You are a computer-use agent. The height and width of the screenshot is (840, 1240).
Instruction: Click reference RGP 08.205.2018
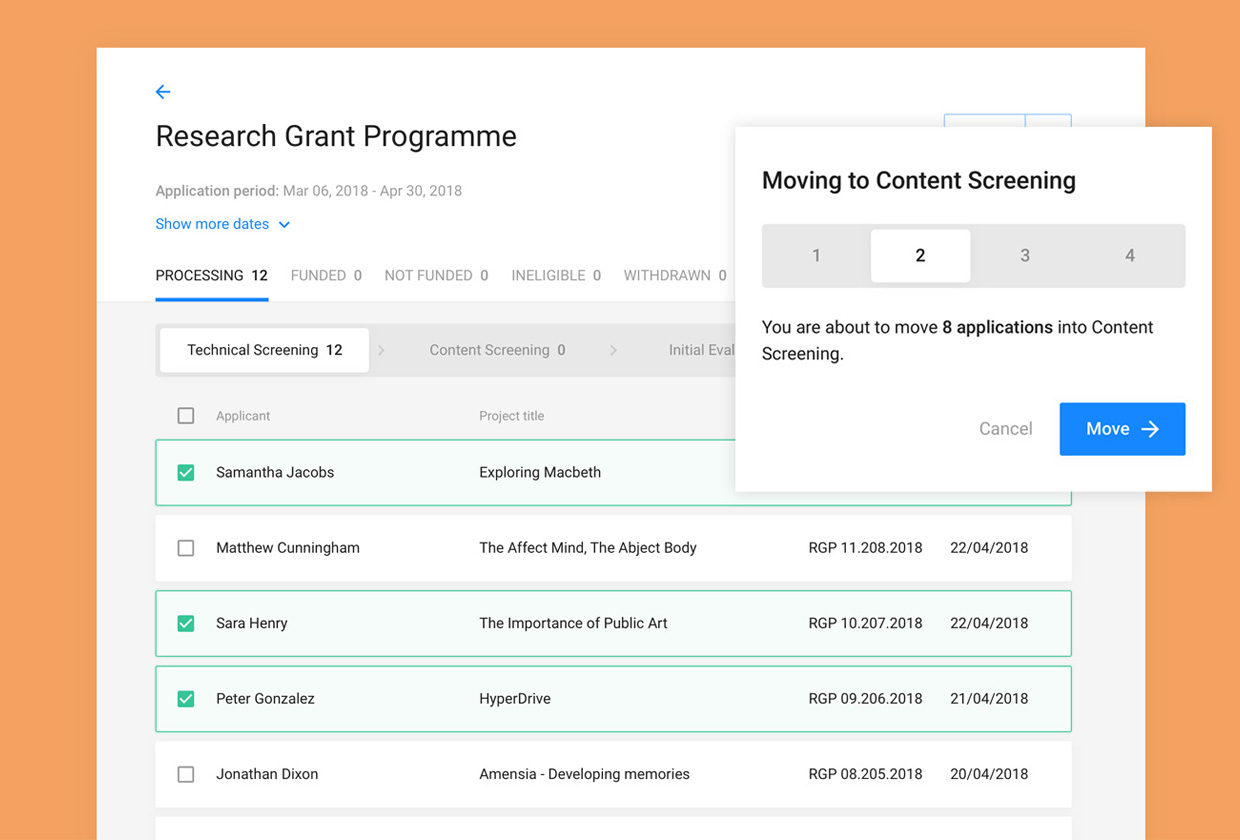coord(865,774)
